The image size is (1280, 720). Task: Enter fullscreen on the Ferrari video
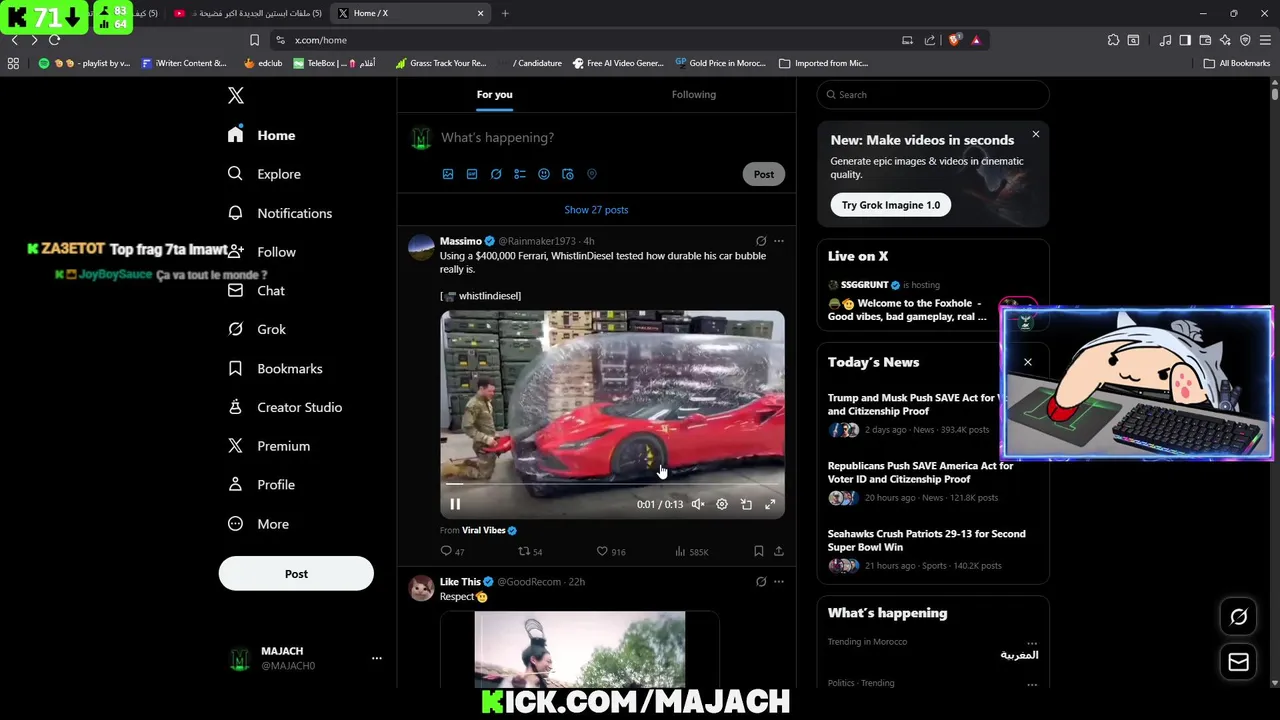pyautogui.click(x=770, y=505)
